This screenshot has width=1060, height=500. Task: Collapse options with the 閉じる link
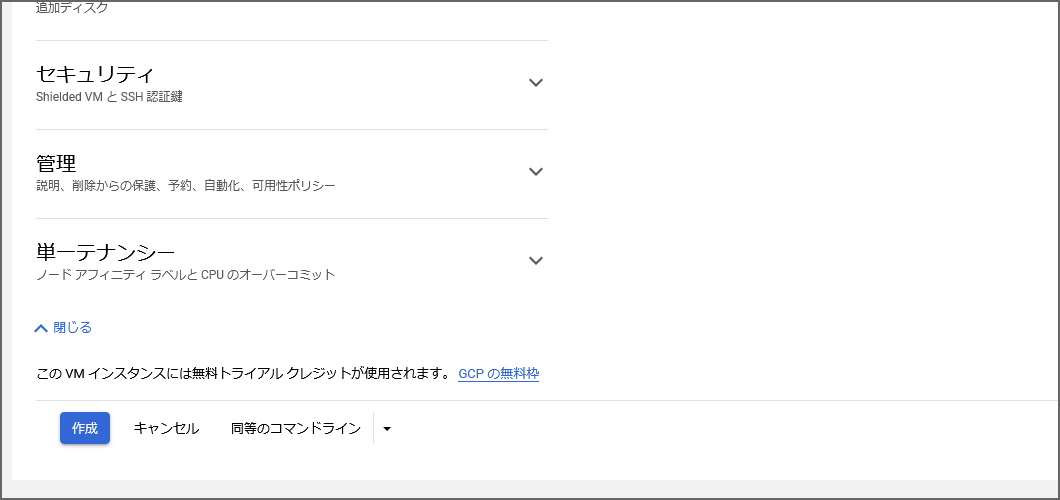pyautogui.click(x=72, y=328)
